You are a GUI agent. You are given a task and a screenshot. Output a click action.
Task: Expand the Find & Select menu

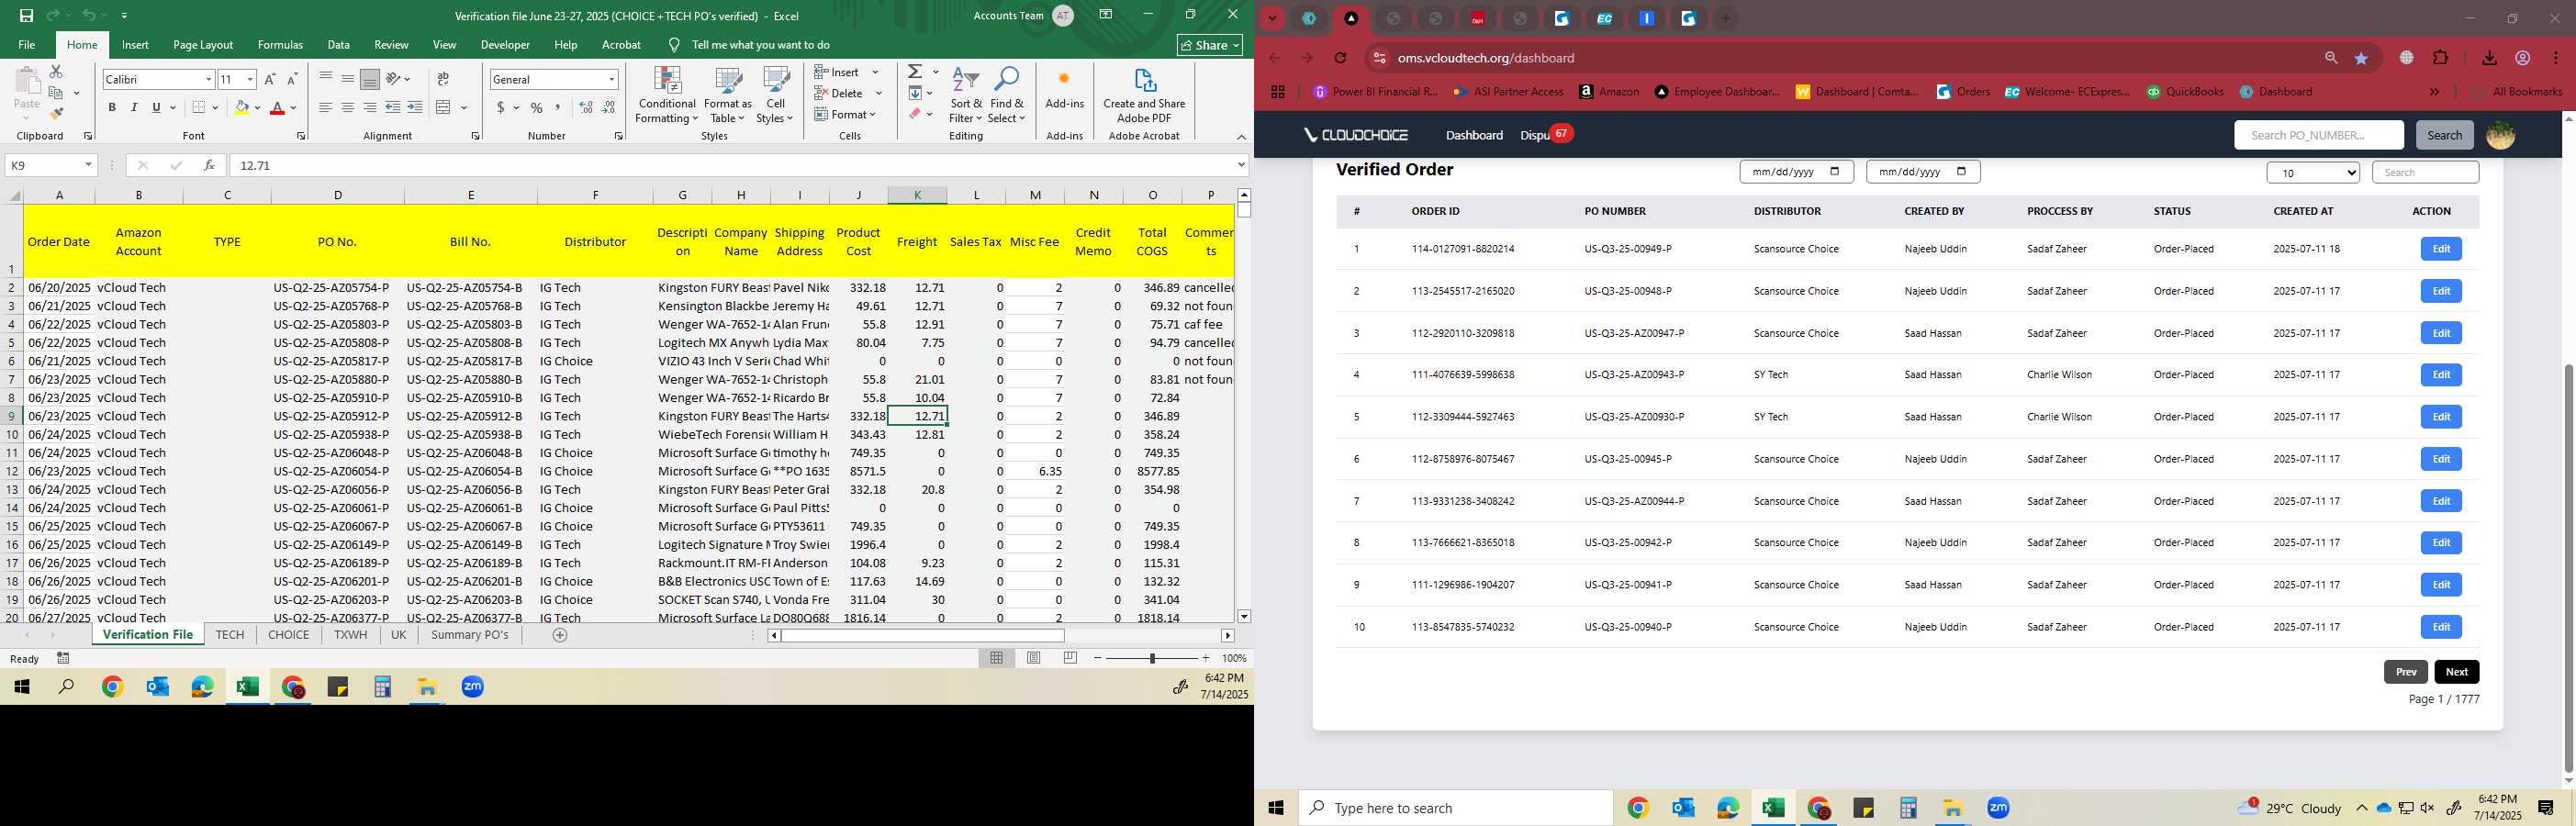1007,95
